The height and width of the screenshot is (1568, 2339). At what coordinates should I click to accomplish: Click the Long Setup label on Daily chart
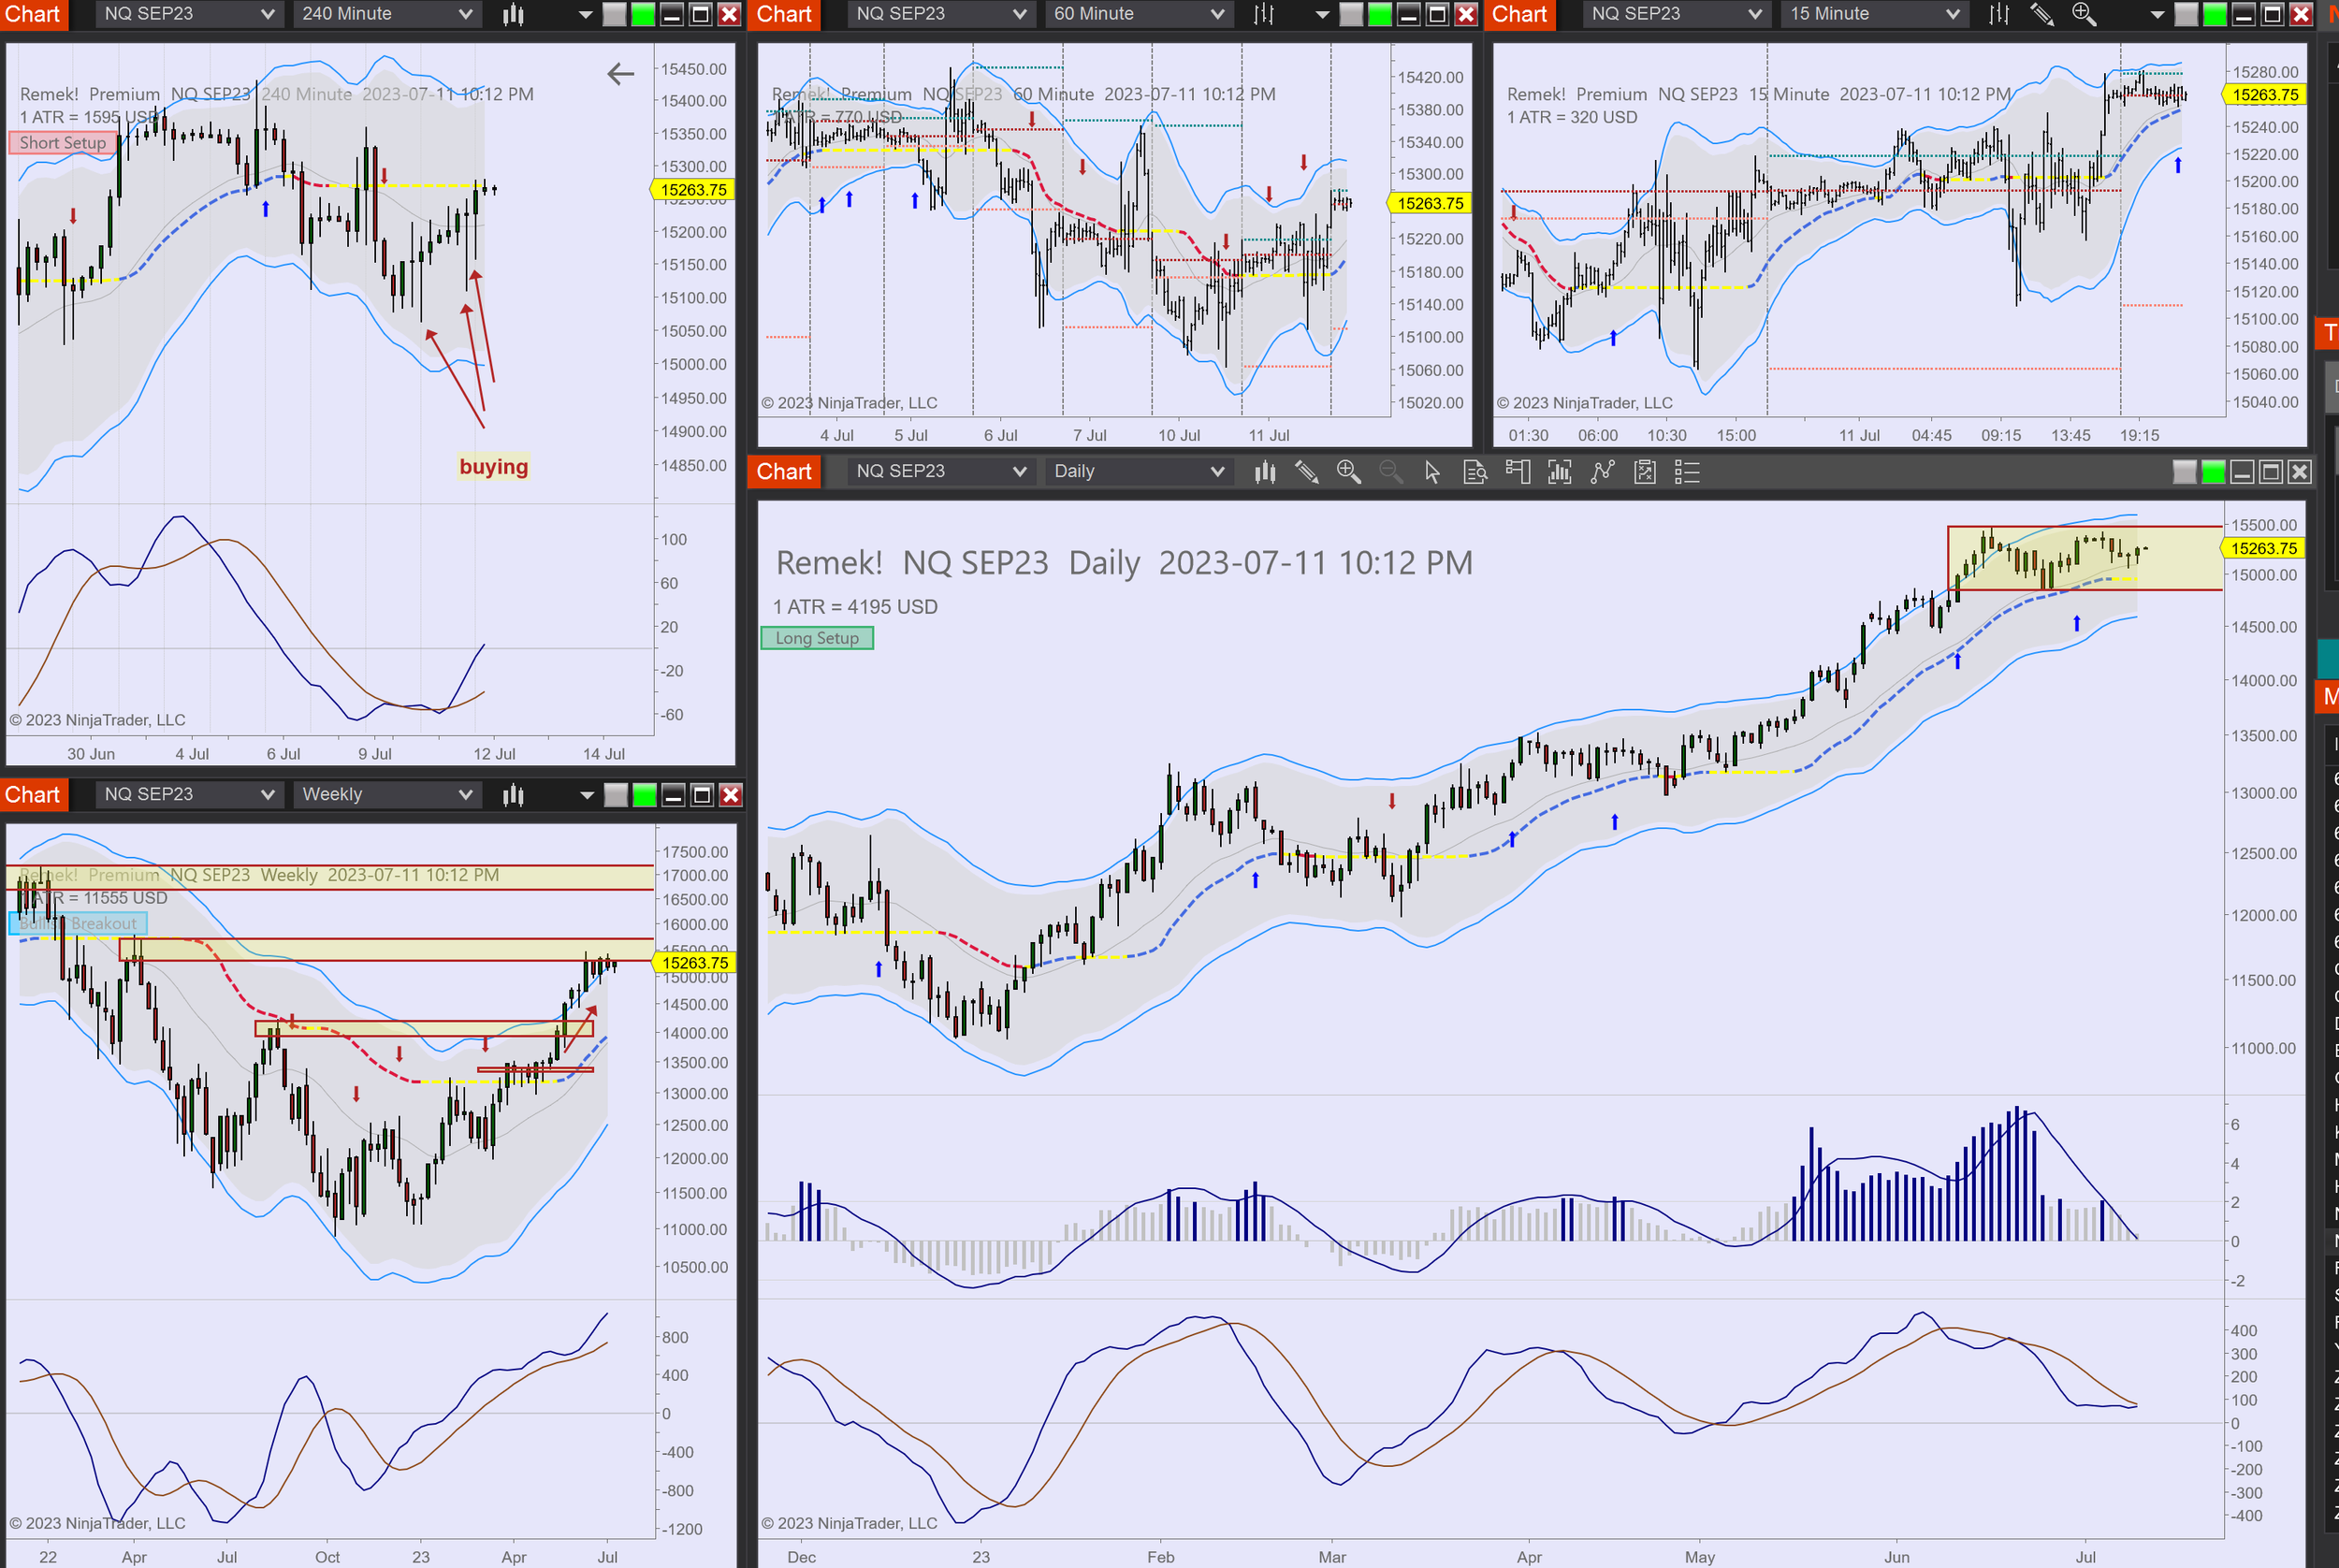pyautogui.click(x=817, y=638)
